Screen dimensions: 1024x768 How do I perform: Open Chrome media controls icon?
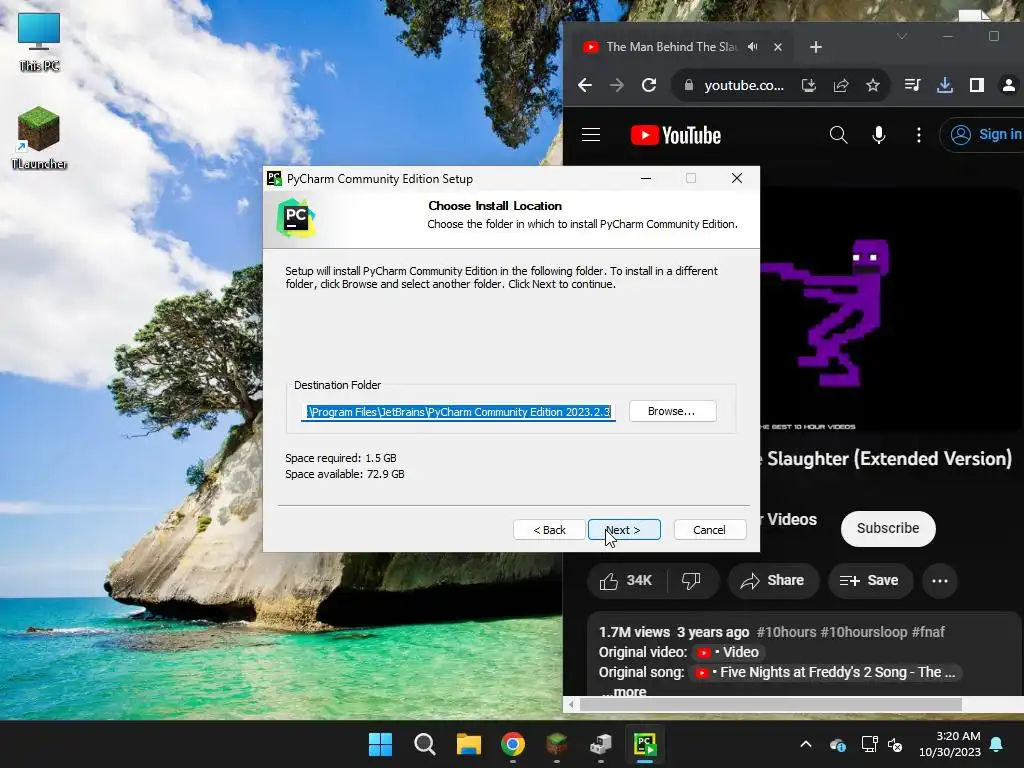pyautogui.click(x=912, y=85)
